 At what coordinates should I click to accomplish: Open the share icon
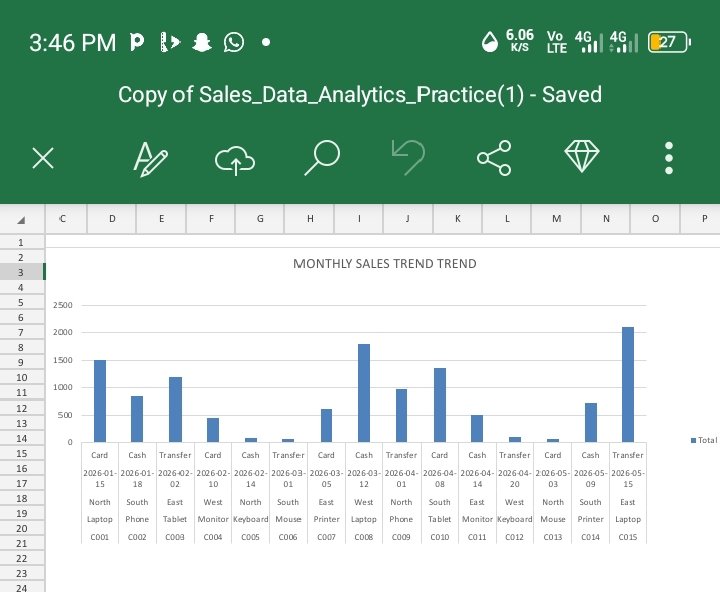click(x=494, y=158)
